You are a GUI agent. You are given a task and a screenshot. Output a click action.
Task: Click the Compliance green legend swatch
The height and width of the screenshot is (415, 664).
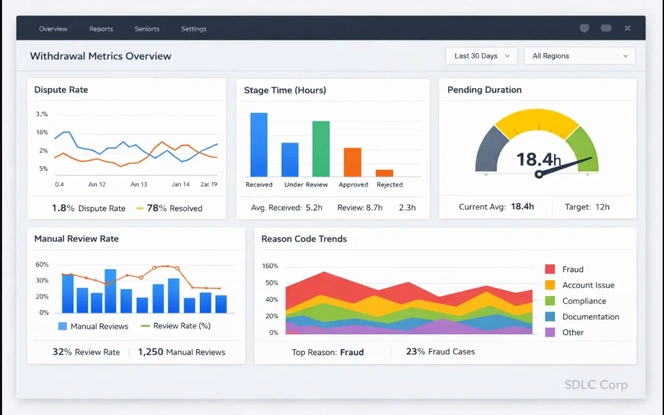(x=550, y=301)
